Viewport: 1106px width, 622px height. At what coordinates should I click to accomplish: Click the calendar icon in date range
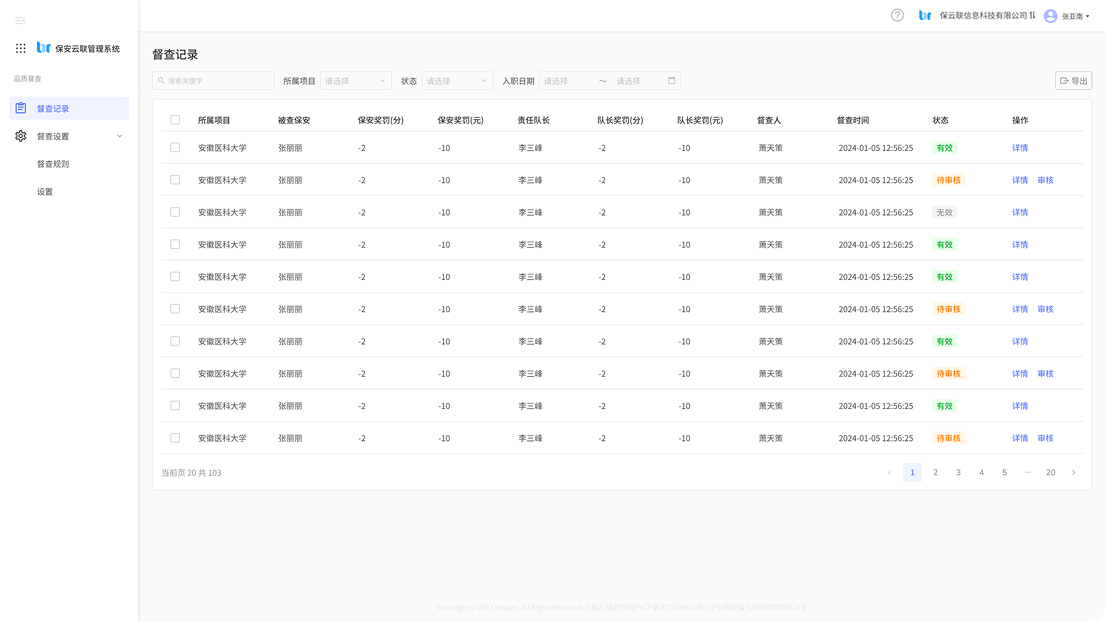tap(671, 81)
